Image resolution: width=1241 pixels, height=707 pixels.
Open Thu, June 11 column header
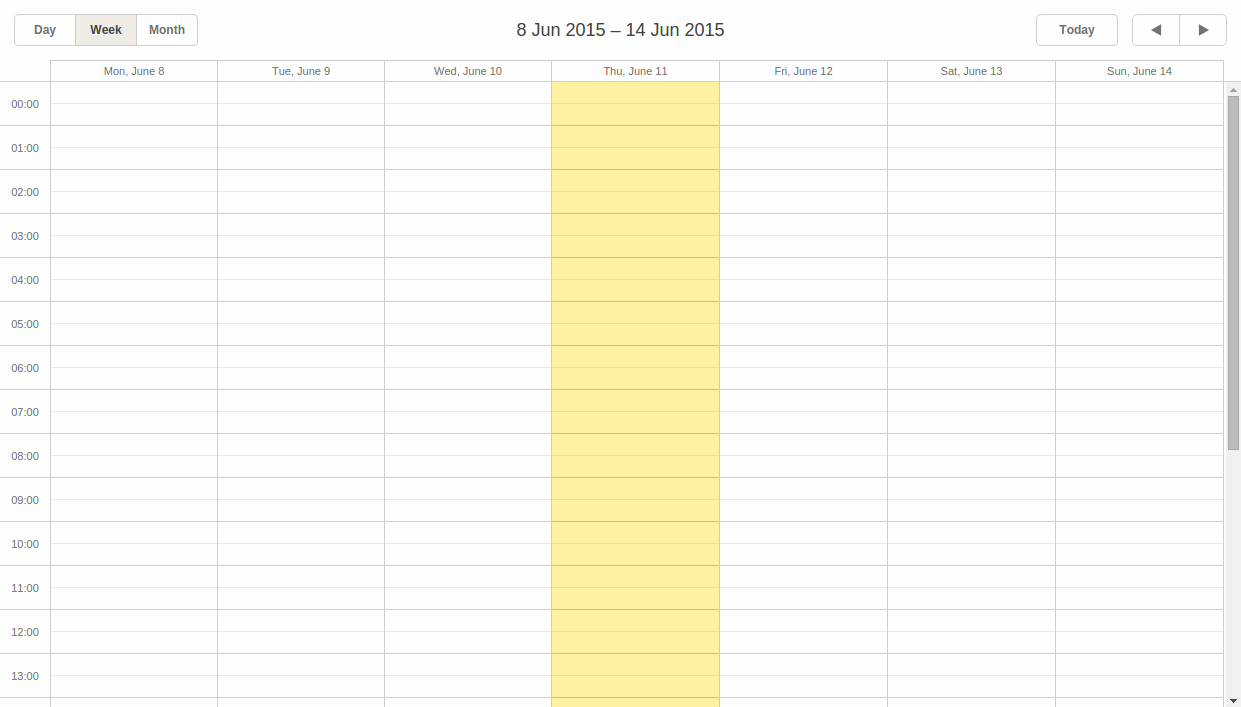pyautogui.click(x=635, y=71)
